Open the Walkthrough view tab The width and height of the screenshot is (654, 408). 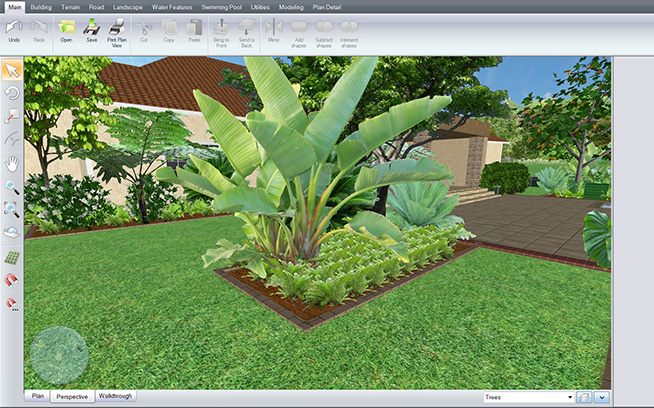coord(116,396)
